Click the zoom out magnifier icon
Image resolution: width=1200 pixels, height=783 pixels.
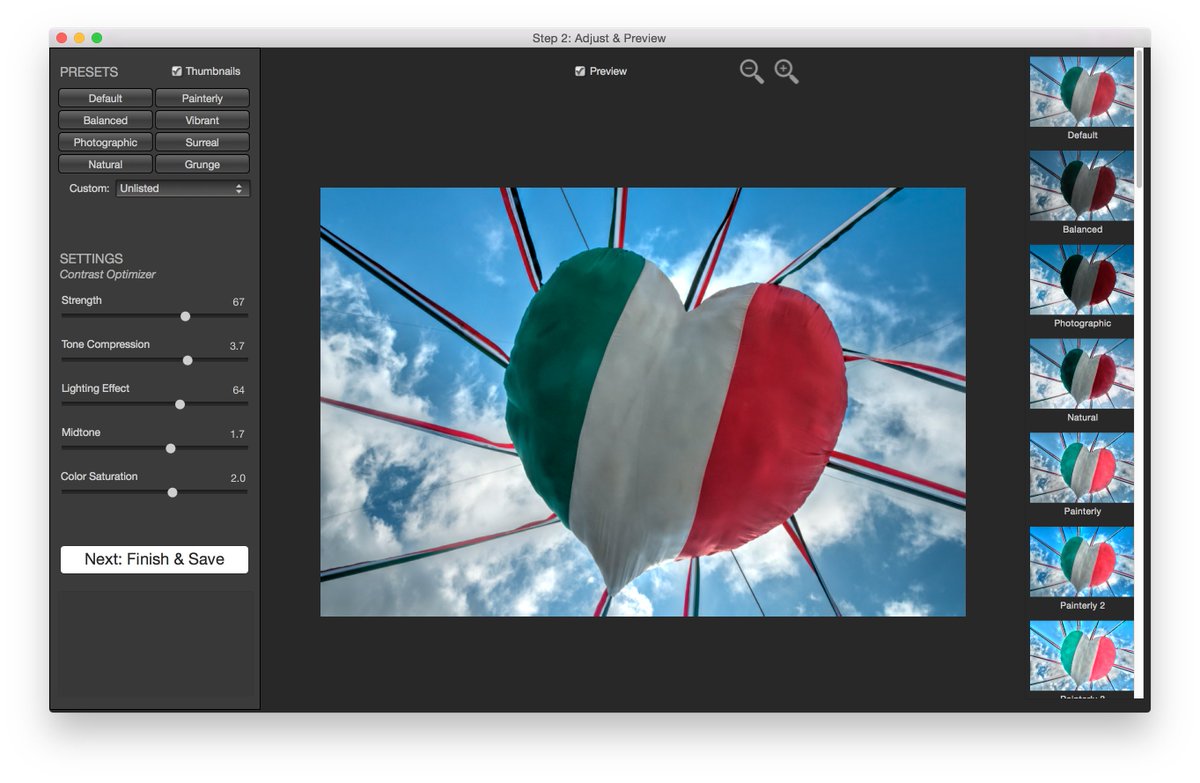point(751,71)
